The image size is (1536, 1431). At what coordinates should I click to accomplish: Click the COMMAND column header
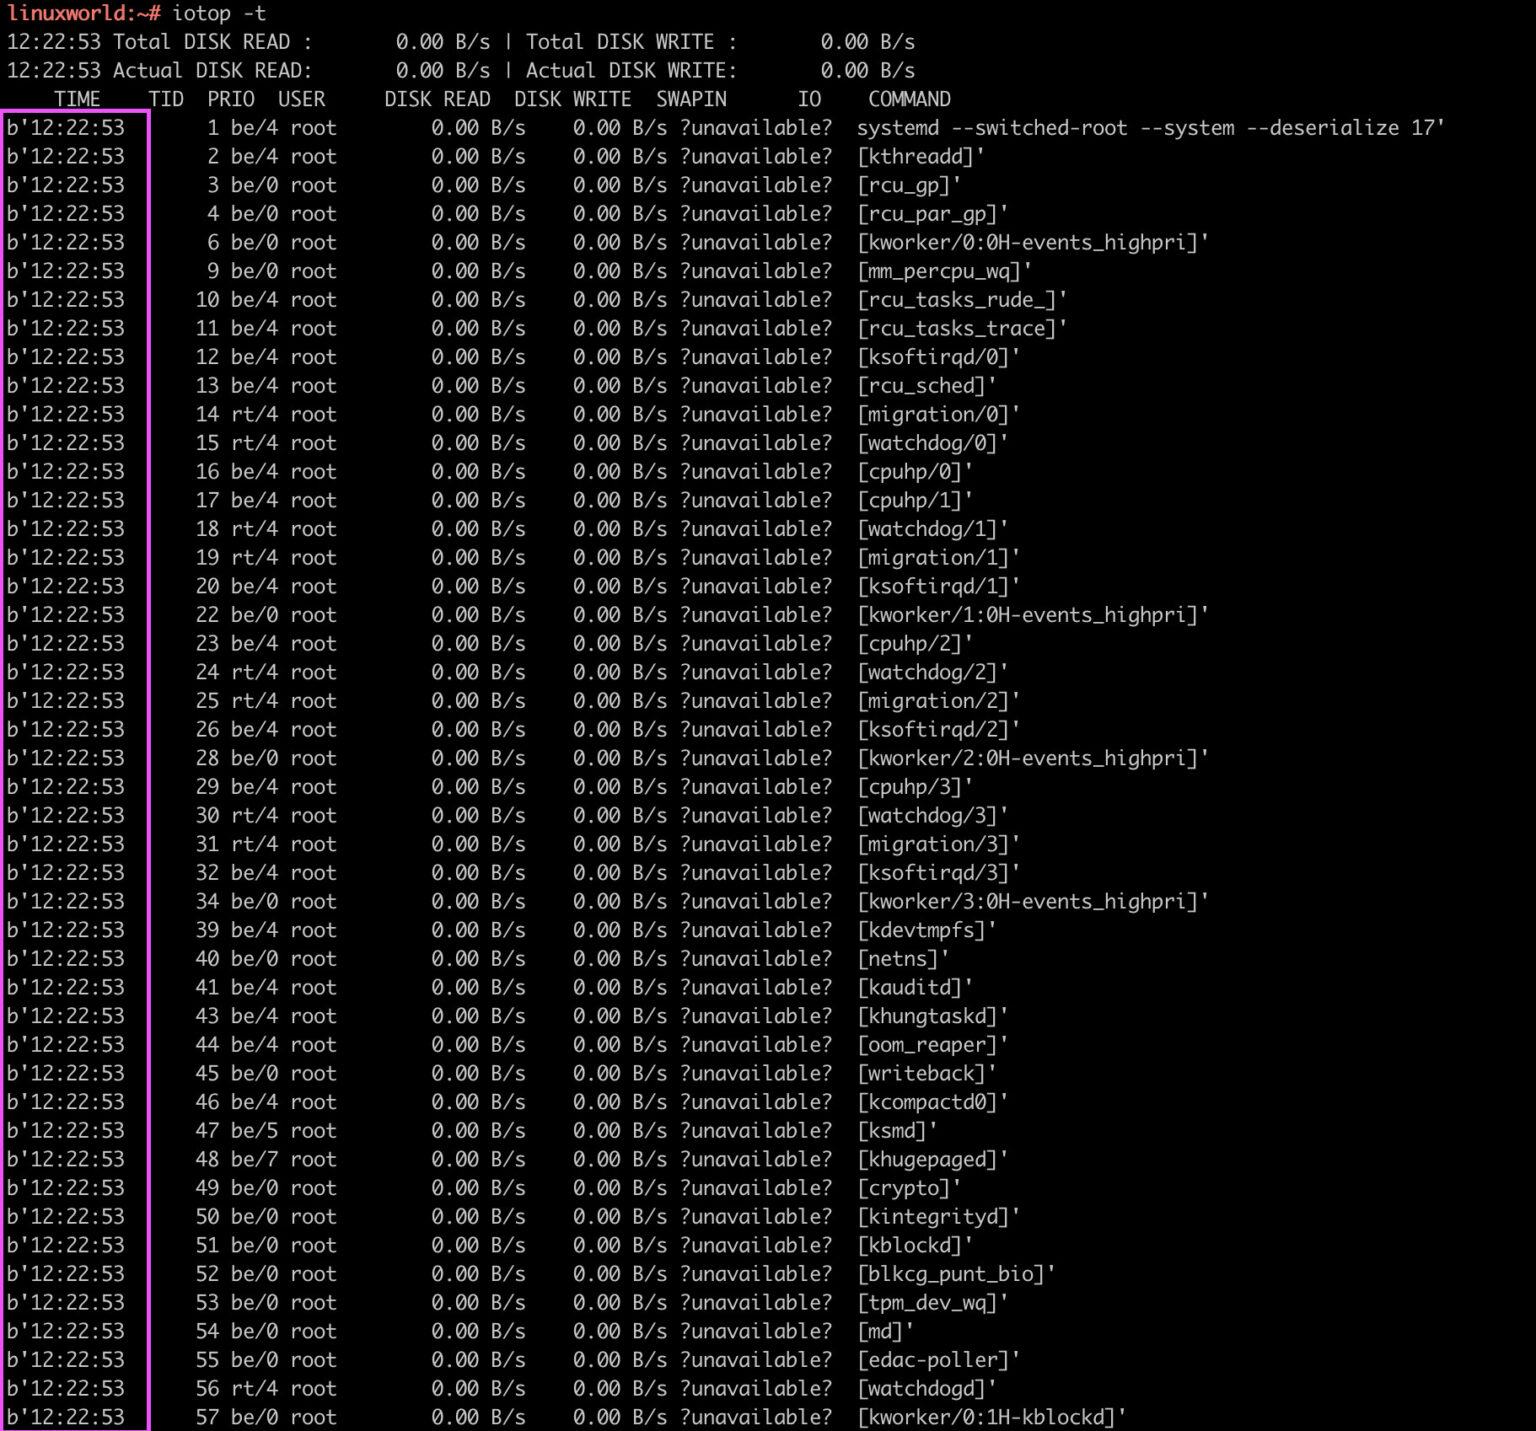pyautogui.click(x=908, y=99)
